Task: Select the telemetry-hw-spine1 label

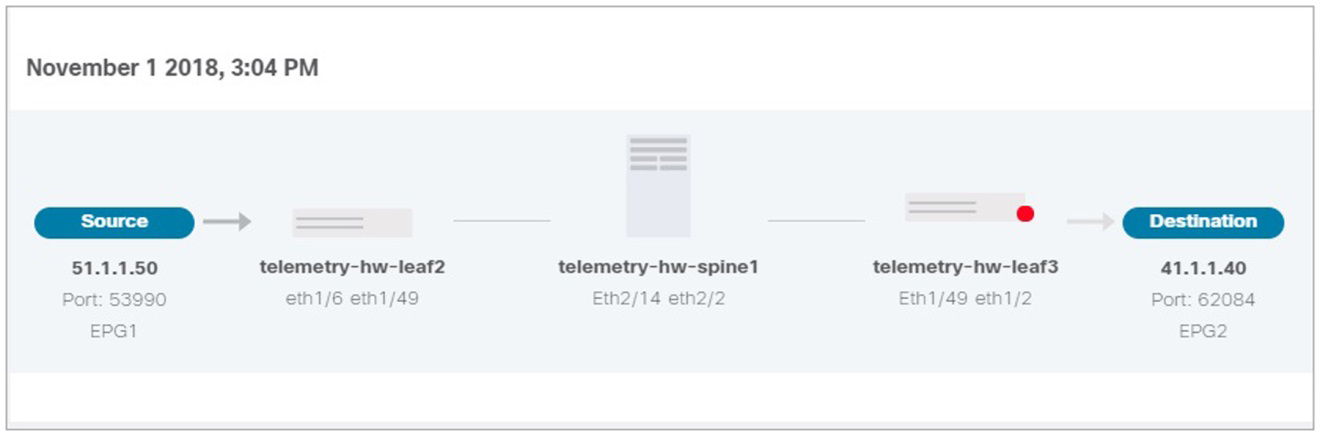Action: tap(658, 267)
